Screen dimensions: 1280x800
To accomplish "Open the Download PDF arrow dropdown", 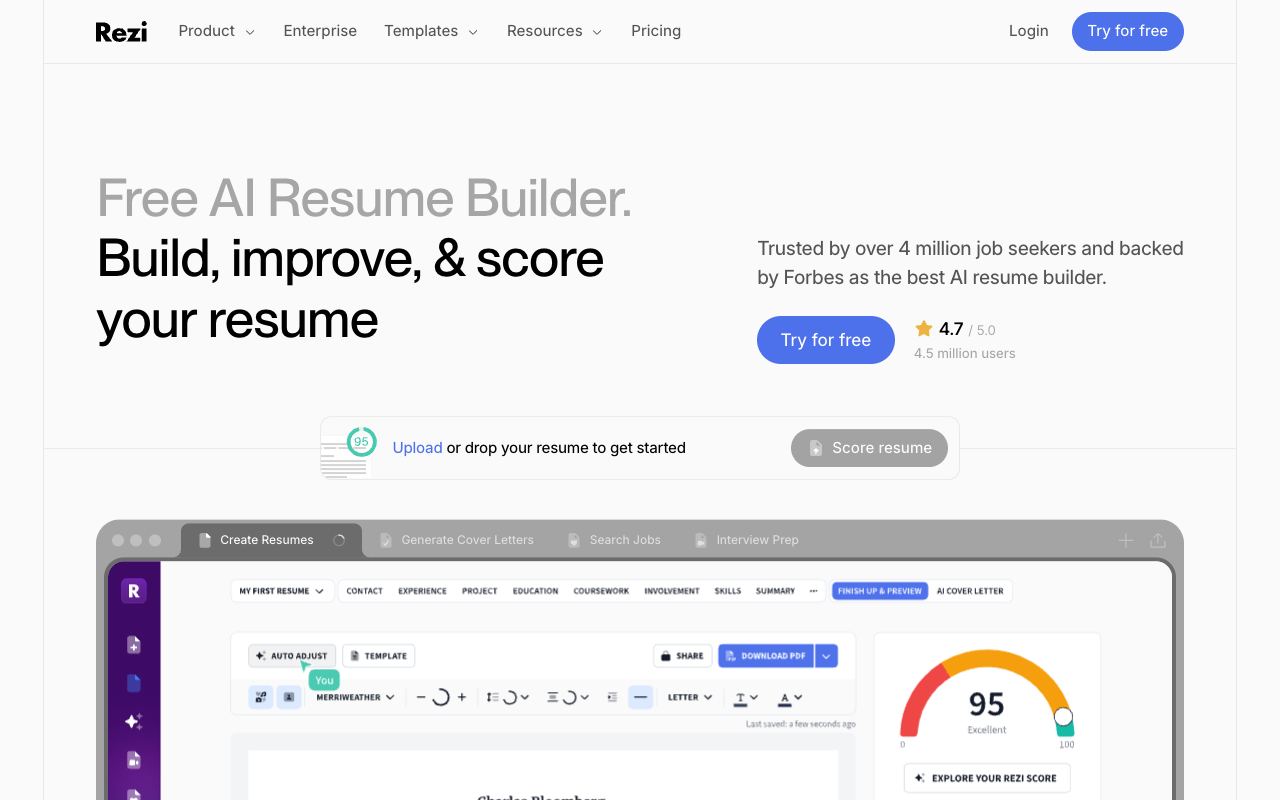I will [826, 656].
